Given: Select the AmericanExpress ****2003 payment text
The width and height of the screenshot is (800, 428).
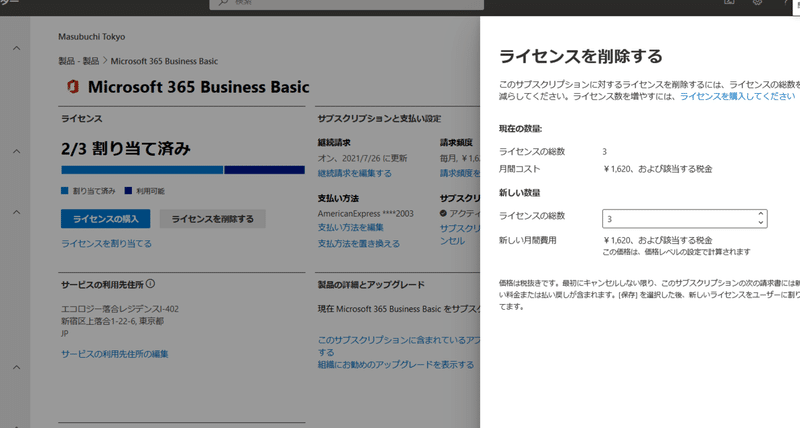Looking at the screenshot, I should (x=365, y=214).
